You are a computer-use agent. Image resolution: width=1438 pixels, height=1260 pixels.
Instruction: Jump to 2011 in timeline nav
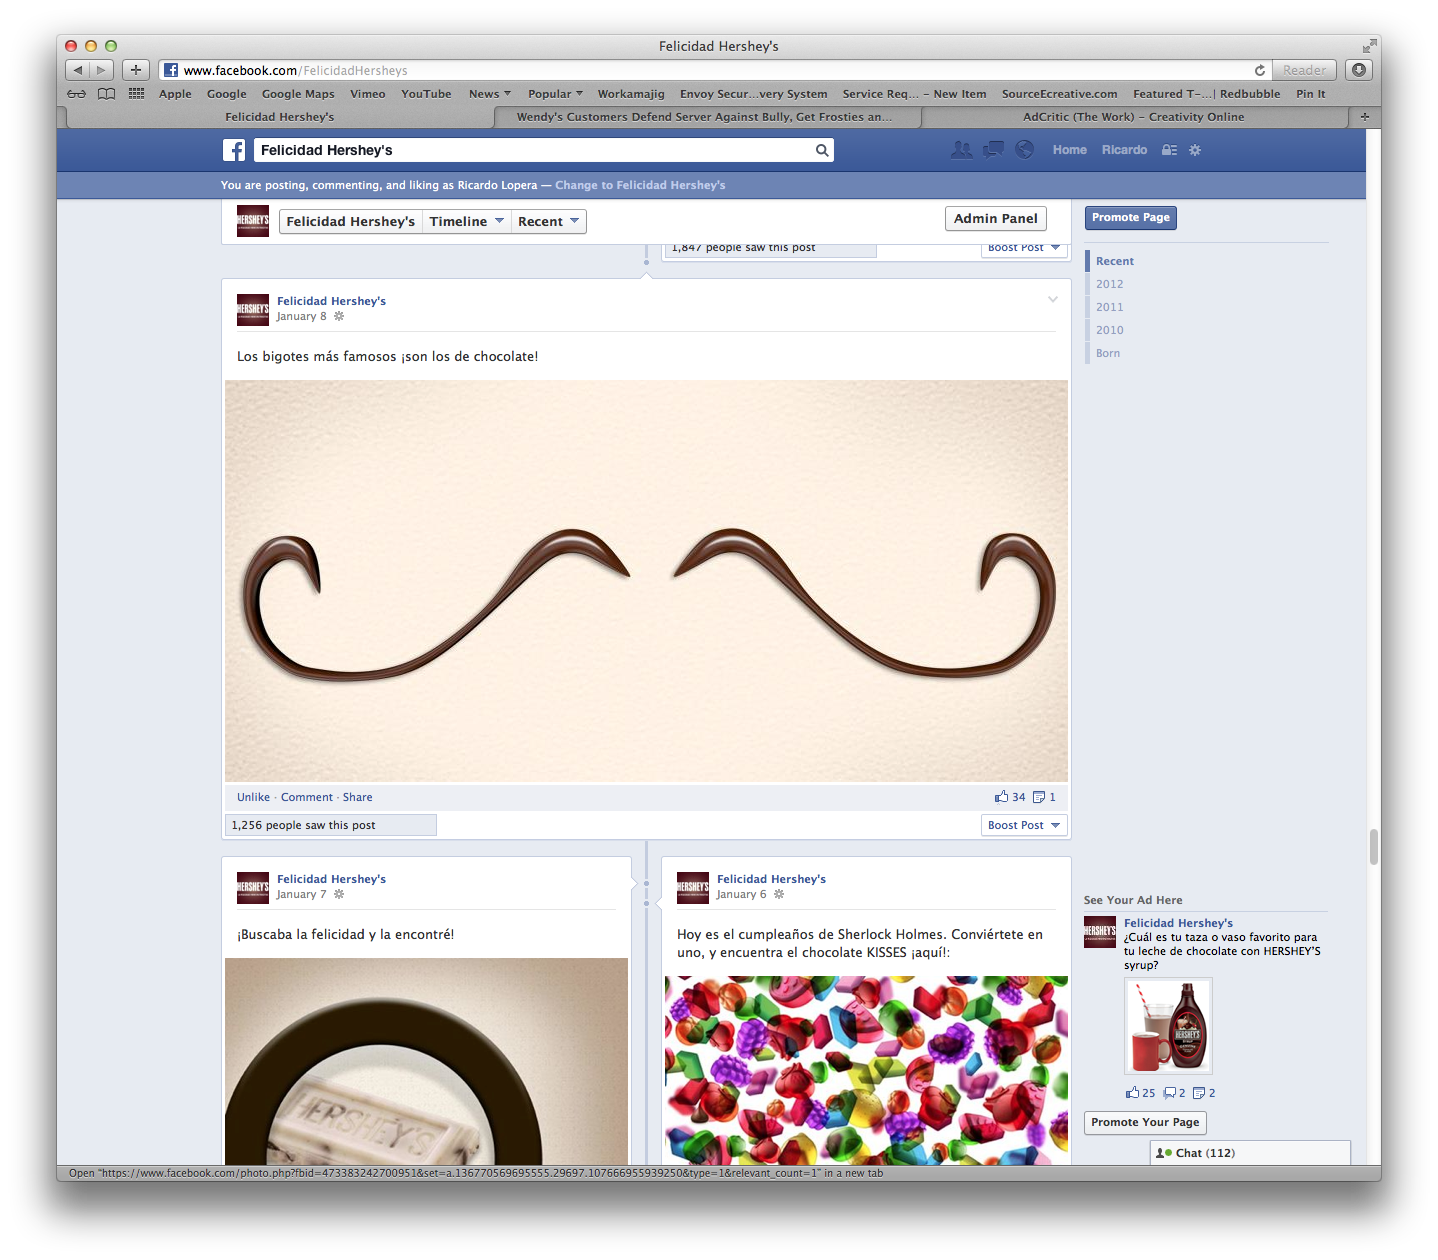1109,307
